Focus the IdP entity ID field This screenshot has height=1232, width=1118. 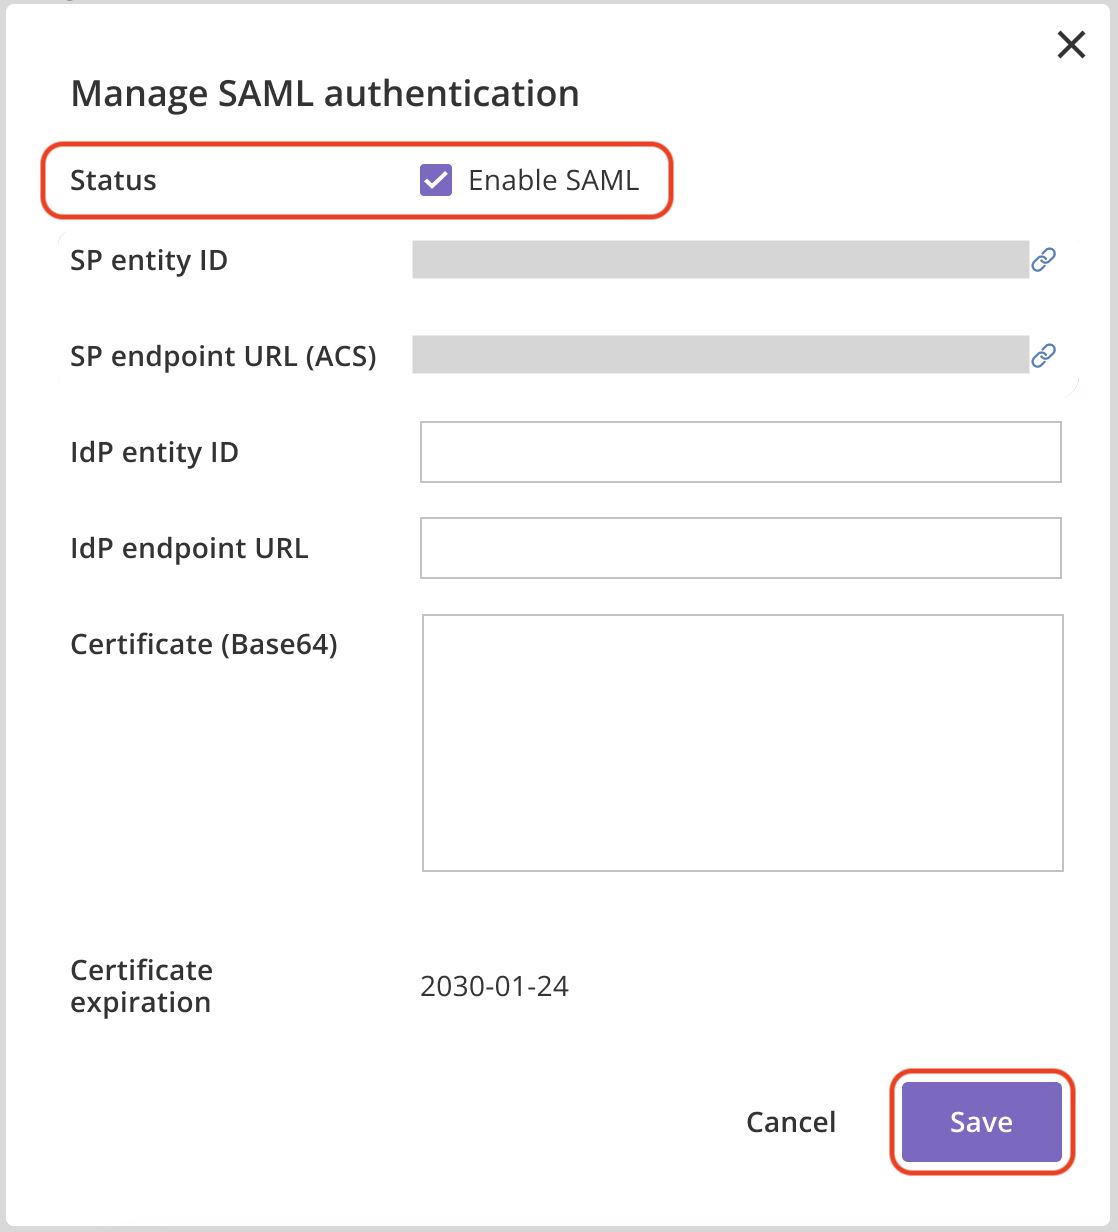pyautogui.click(x=741, y=452)
